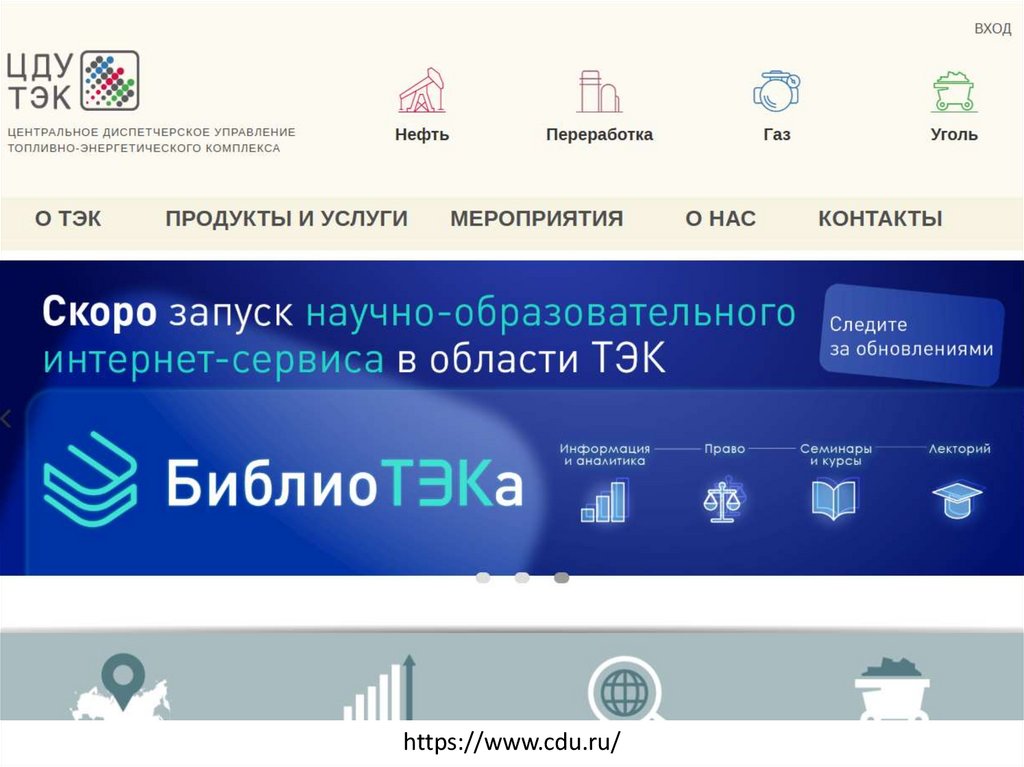This screenshot has width=1024, height=767.
Task: Open the ПРОДУКТЫ И УСЛУГИ menu
Action: click(x=286, y=218)
